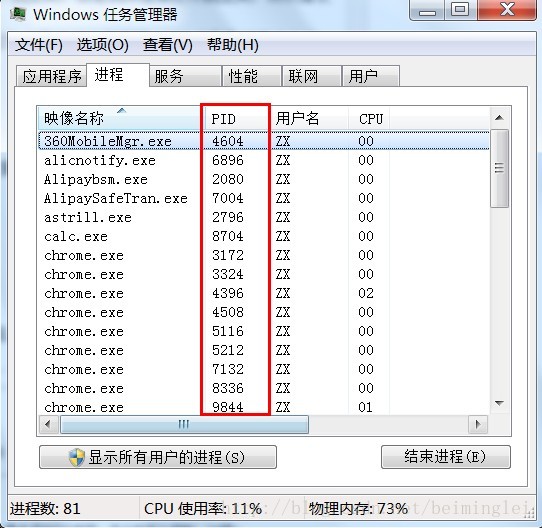Sort by the CPU column header
Viewport: 542px width, 528px height.
(369, 119)
